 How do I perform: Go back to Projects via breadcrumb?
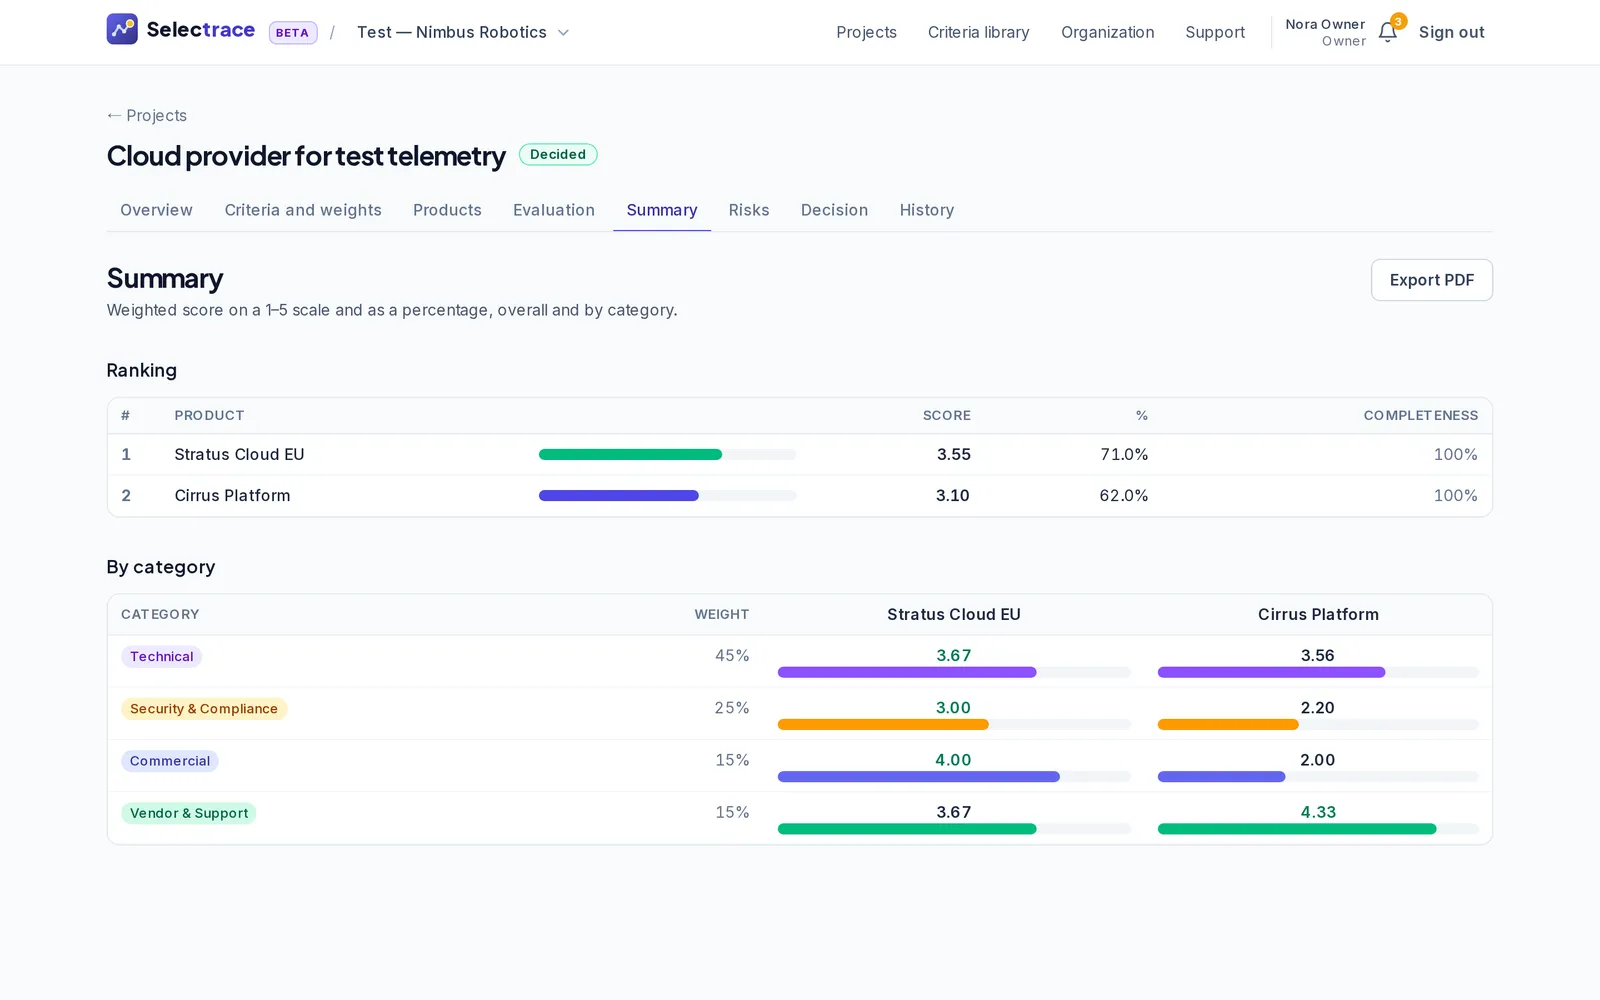click(x=147, y=115)
